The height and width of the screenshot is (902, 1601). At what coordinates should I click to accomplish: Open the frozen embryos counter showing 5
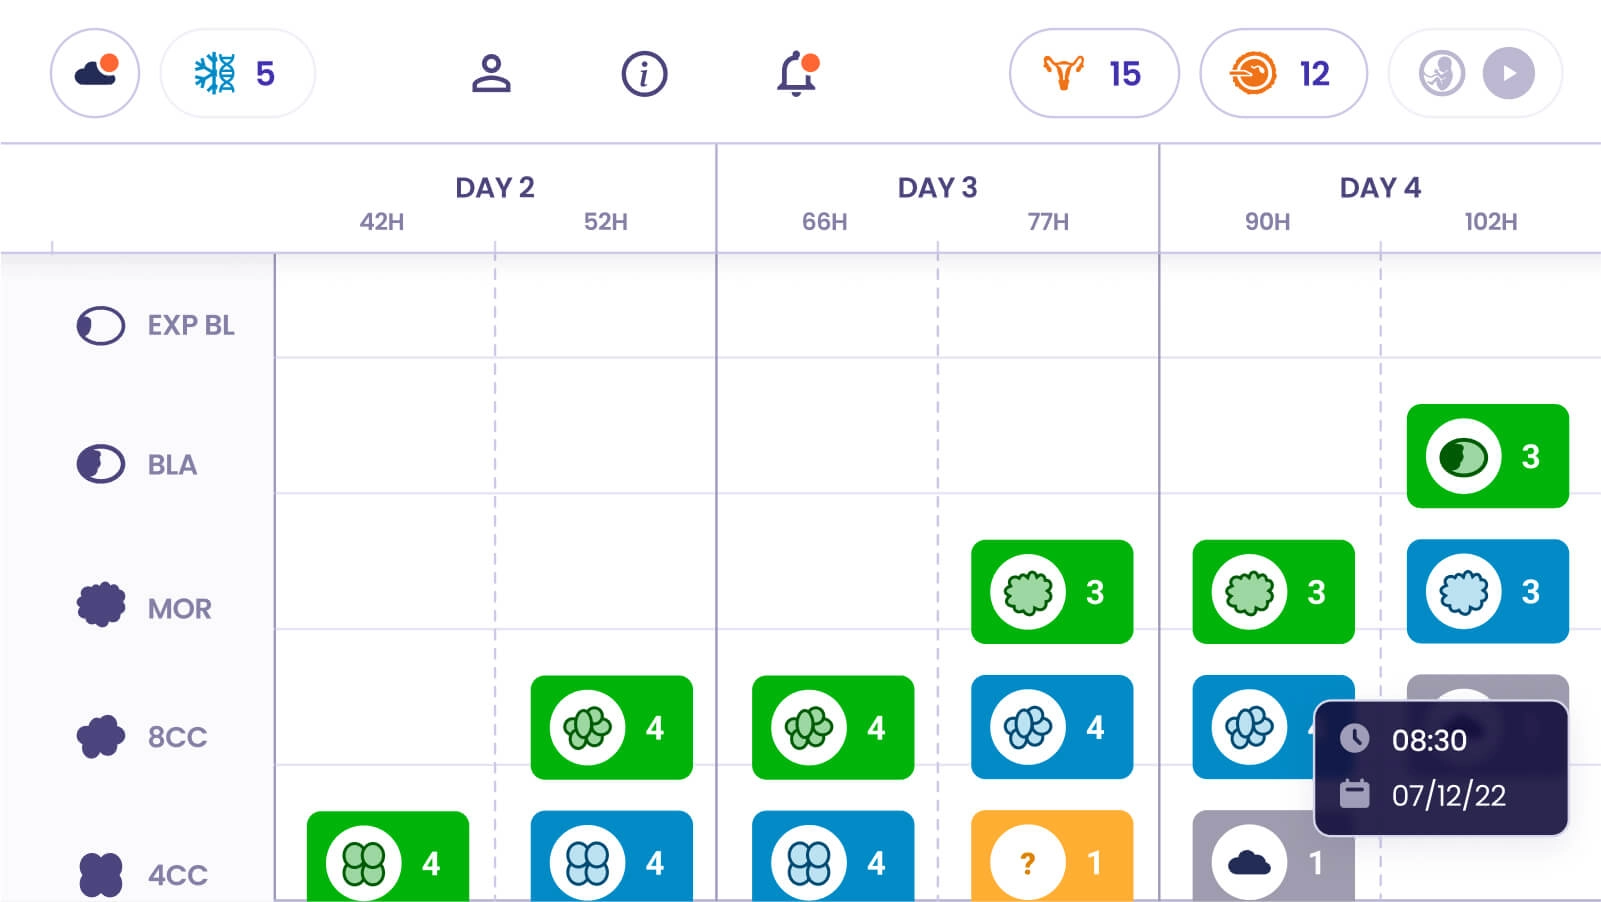(237, 73)
